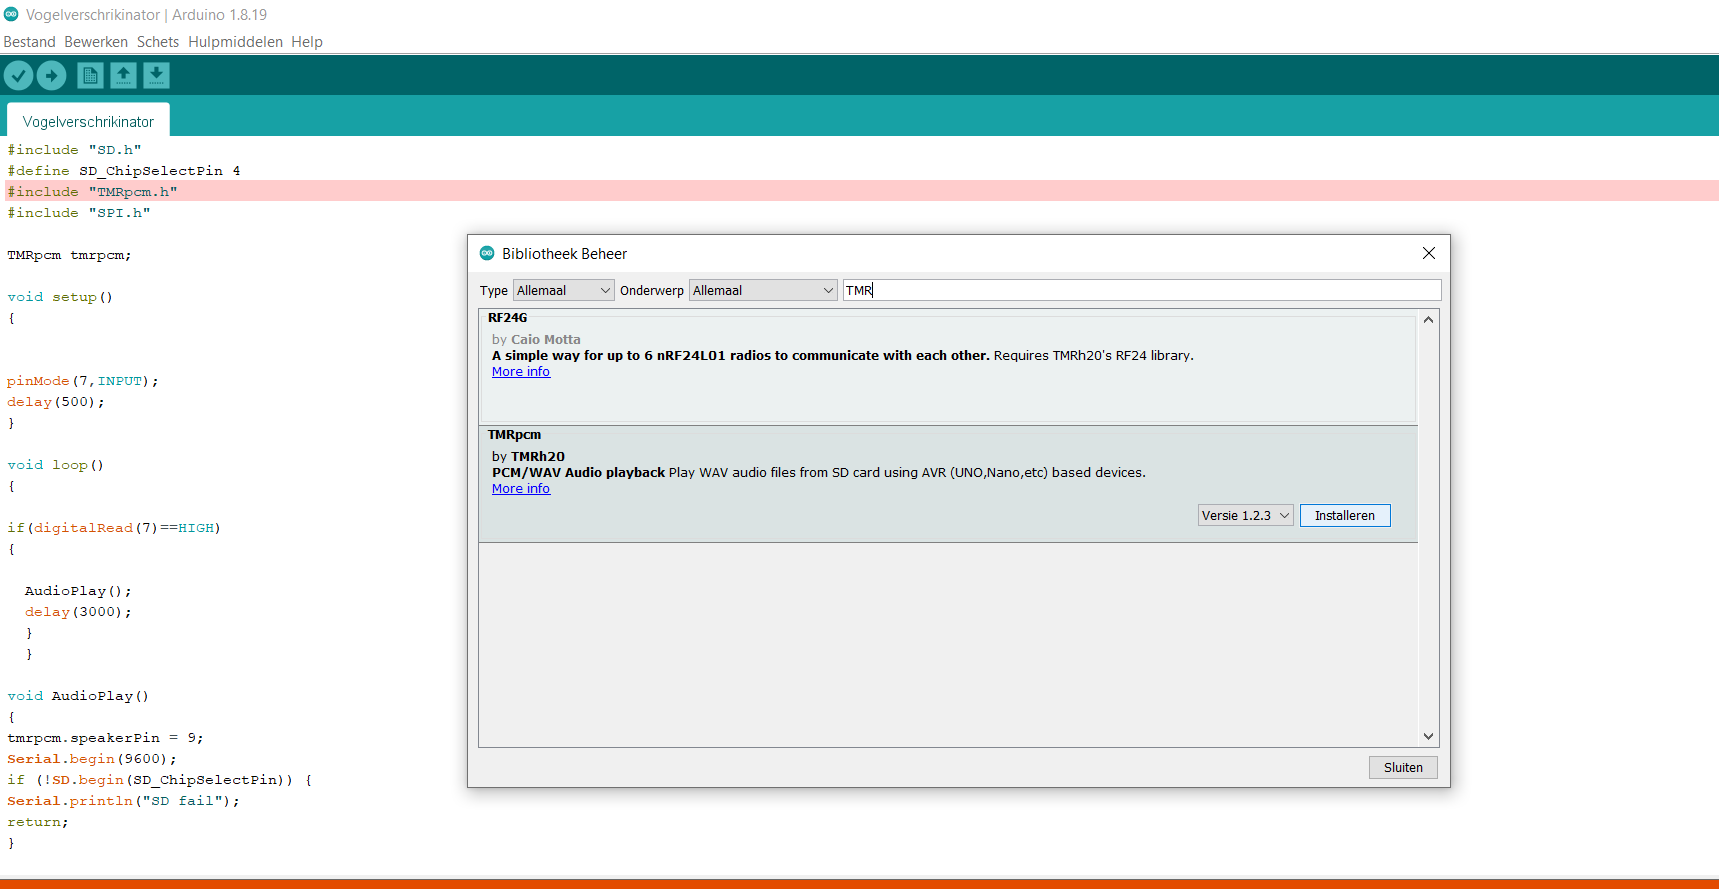Click the delay(500); line

(56, 401)
